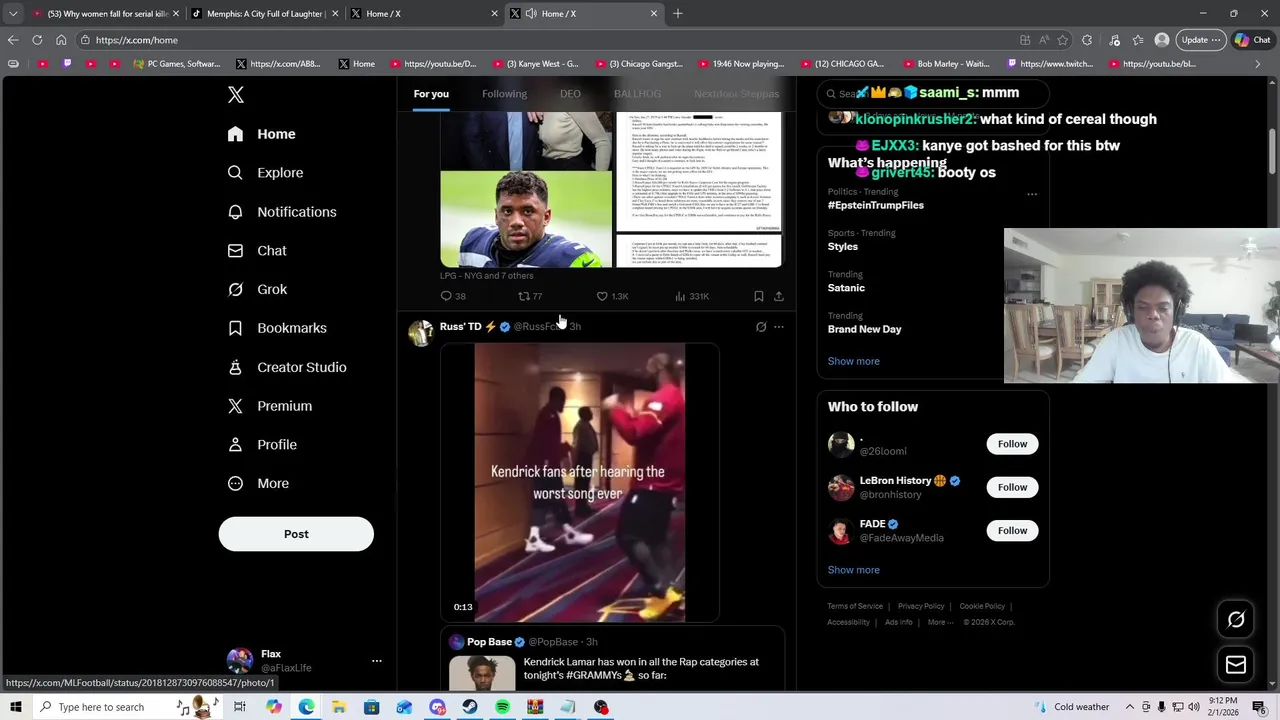Image resolution: width=1280 pixels, height=720 pixels.
Task: Switch to the Following tab
Action: pos(504,94)
